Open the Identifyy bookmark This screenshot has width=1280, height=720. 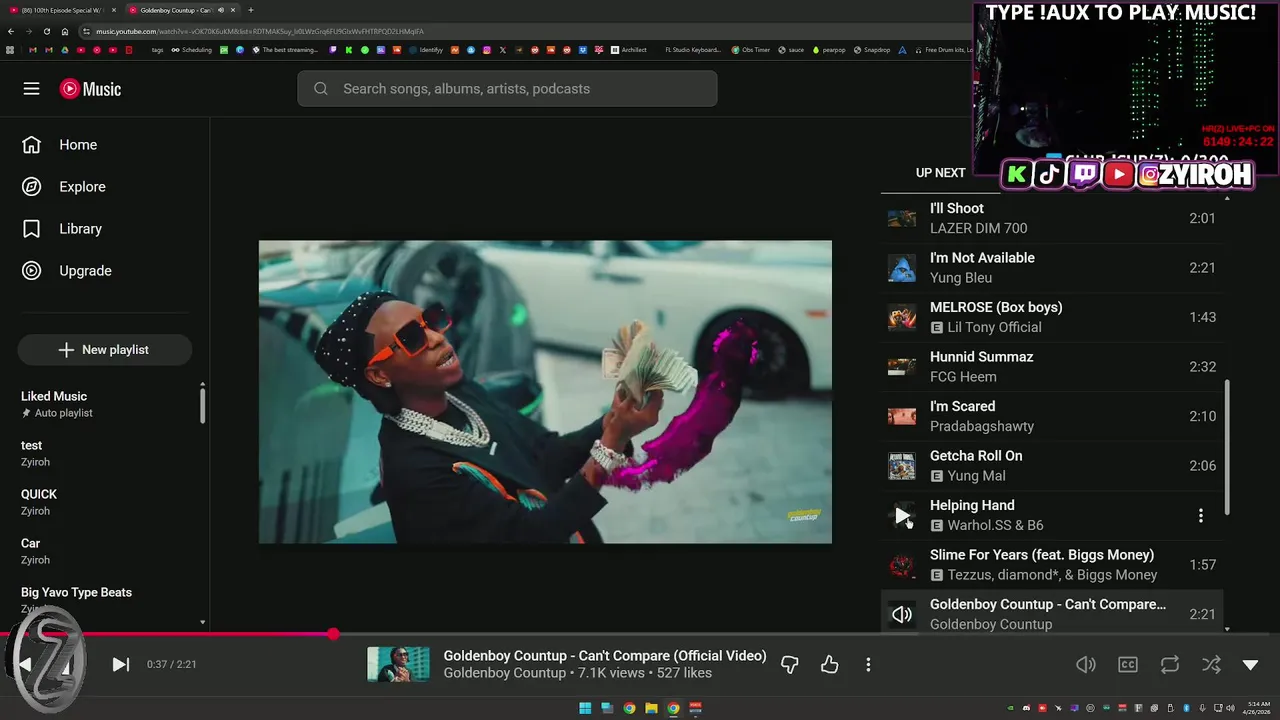click(x=426, y=50)
